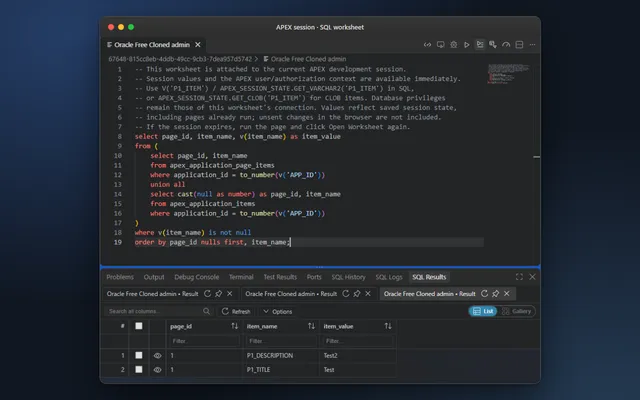Viewport: 640px width, 400px height.
Task: Reload the first result tab with its refresh icon
Action: (207, 293)
